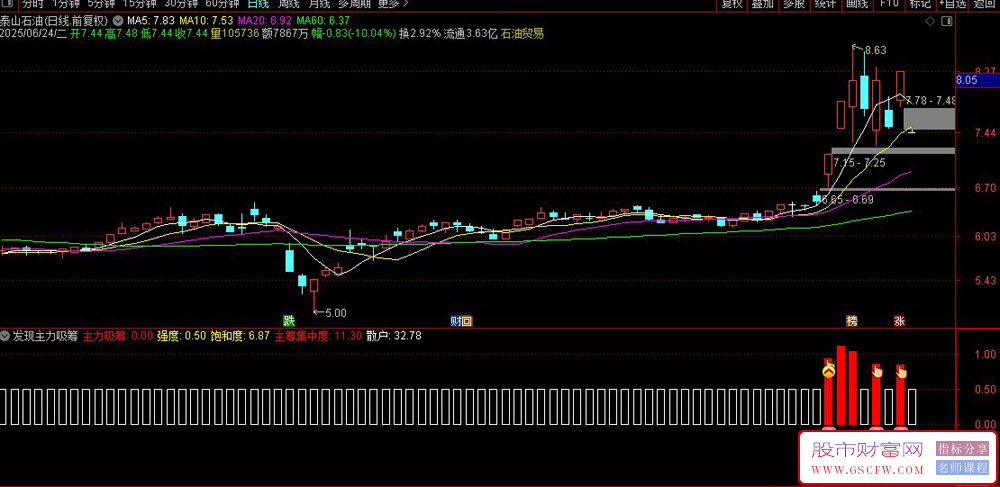Click the 换2.92% turnover value
1000x487 pixels.
coord(420,34)
